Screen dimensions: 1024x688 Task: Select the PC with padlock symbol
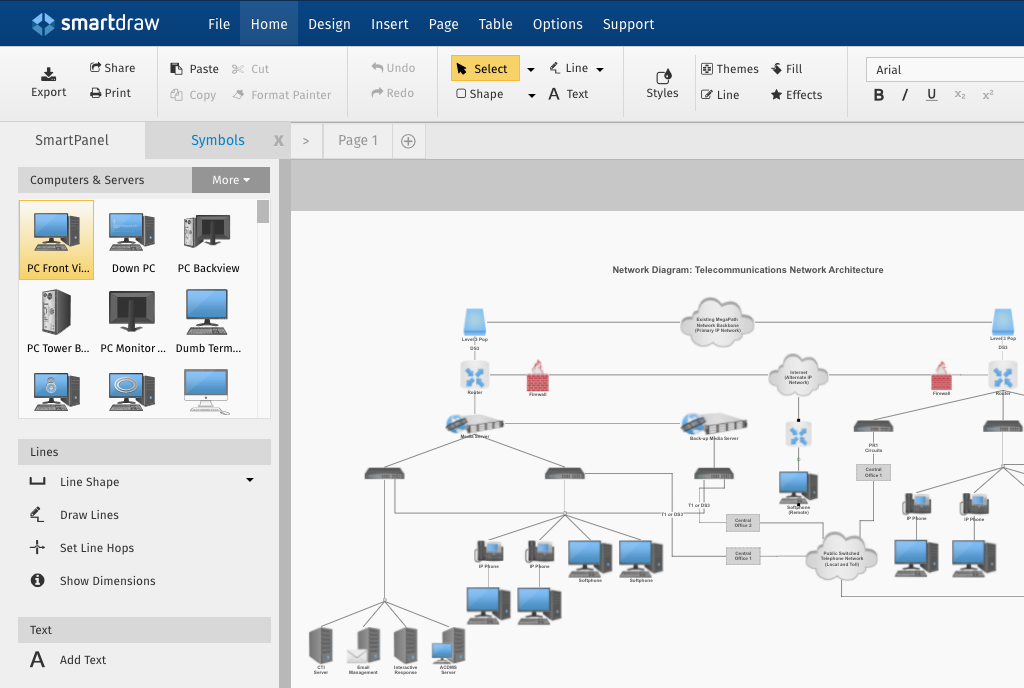pyautogui.click(x=57, y=390)
